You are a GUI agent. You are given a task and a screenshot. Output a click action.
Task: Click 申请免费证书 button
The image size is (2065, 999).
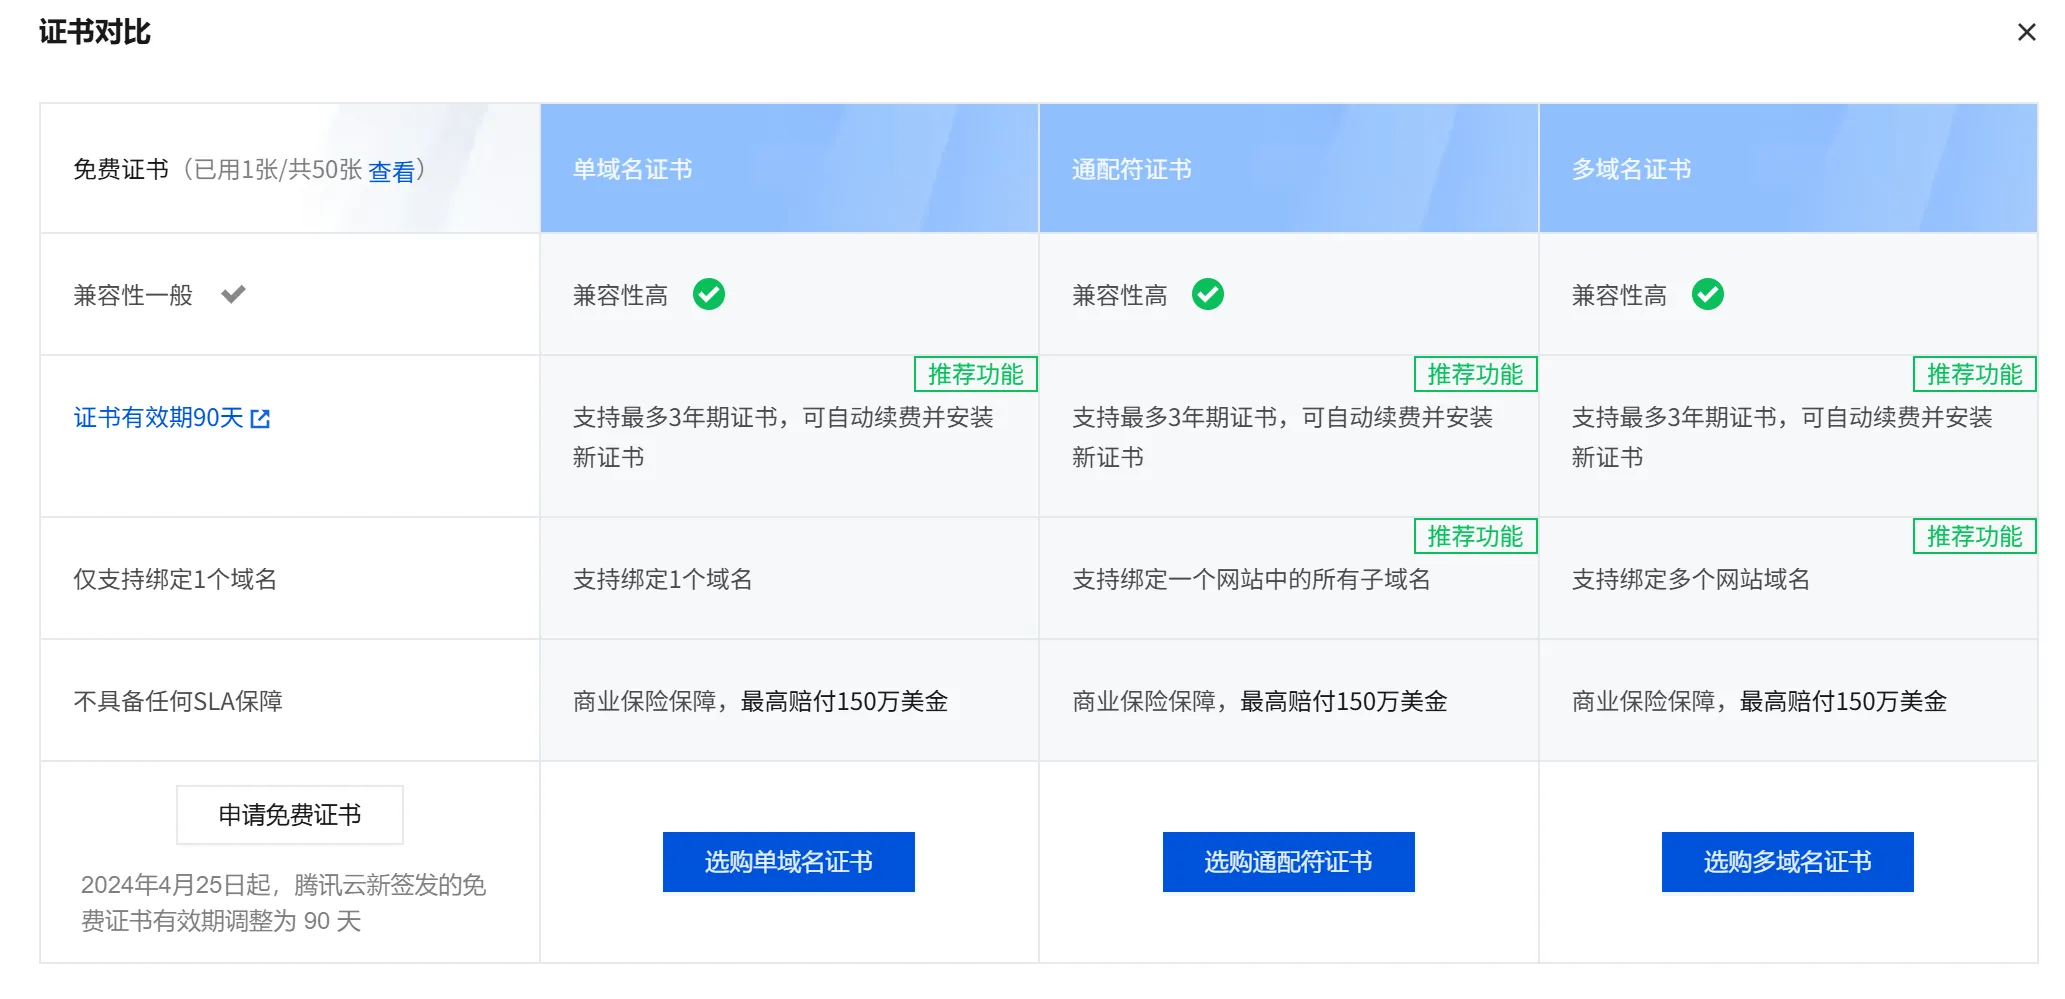[290, 815]
